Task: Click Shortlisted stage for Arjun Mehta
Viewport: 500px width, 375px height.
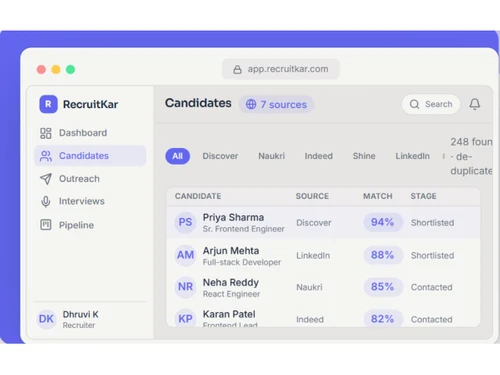Action: pos(432,256)
